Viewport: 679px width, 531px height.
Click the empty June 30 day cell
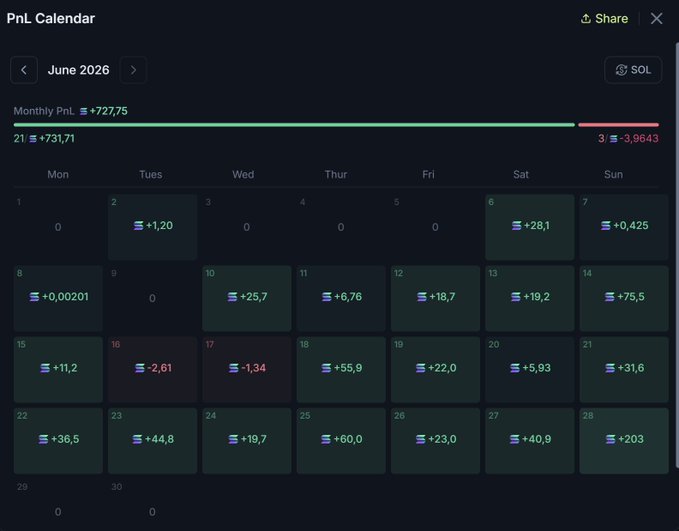tap(152, 505)
